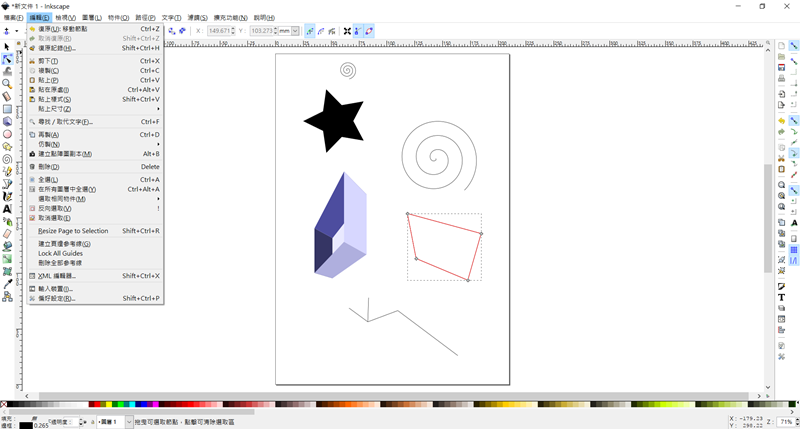
Task: Select the Node edit tool
Action: (7, 59)
